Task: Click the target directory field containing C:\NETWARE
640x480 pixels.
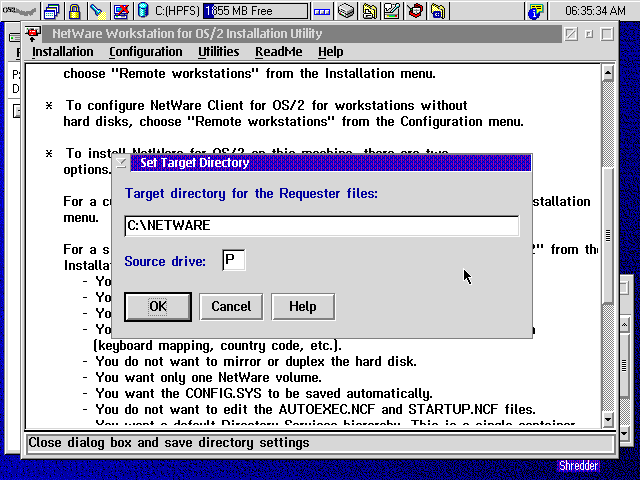Action: (322, 226)
